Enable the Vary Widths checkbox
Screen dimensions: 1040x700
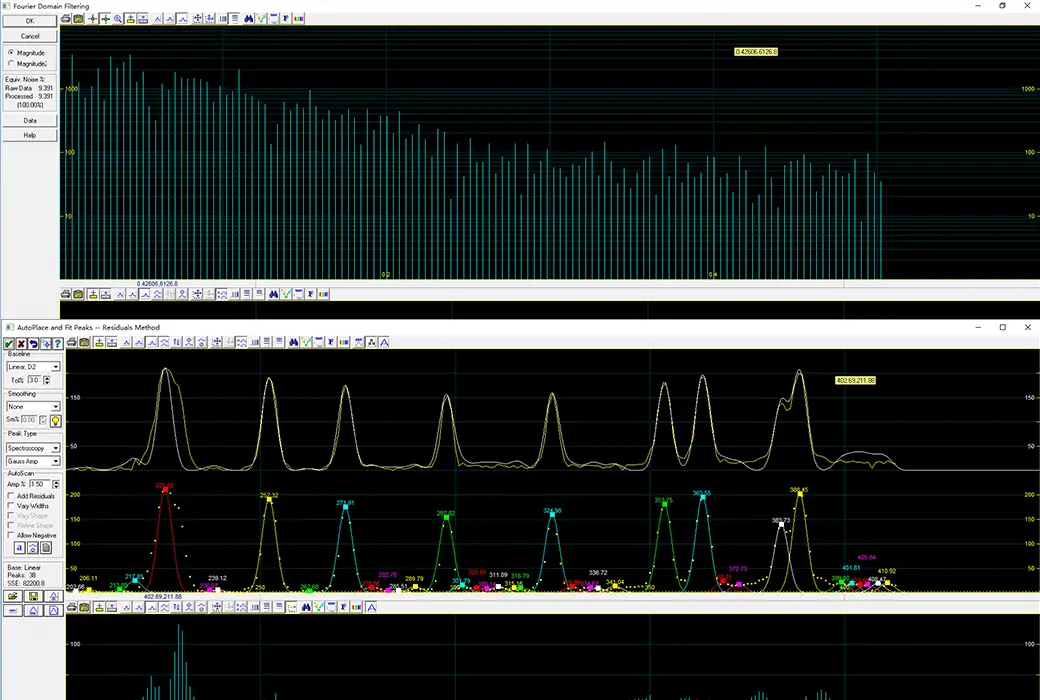[11, 506]
